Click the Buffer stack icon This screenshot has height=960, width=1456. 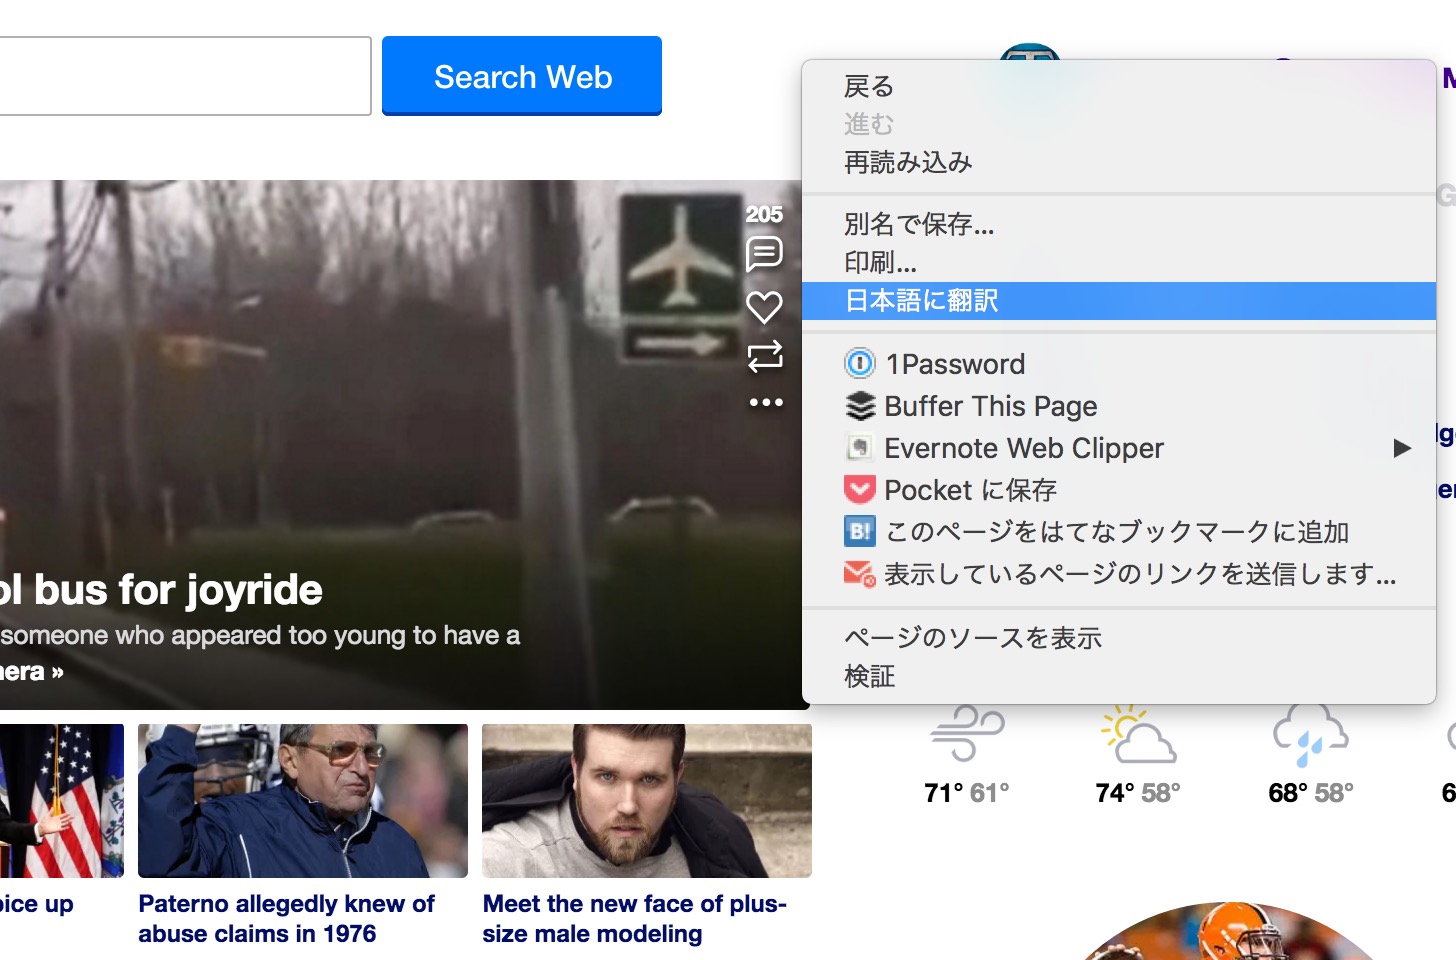click(x=859, y=406)
